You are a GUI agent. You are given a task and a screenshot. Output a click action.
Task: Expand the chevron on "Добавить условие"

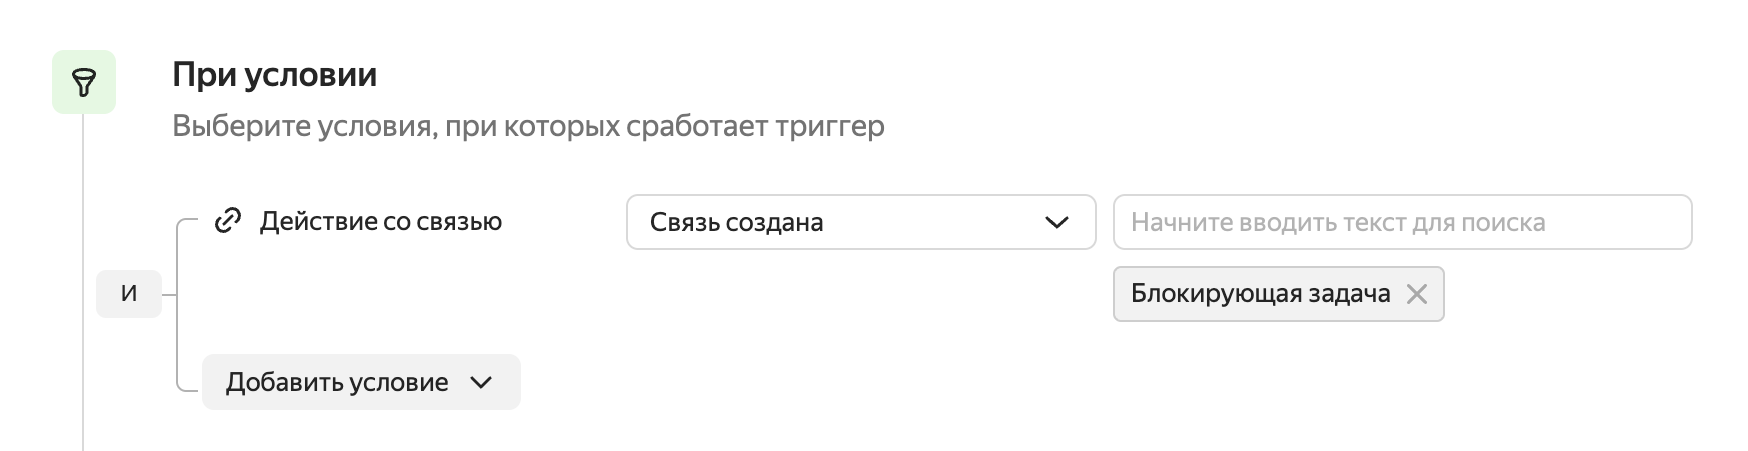coord(481,382)
